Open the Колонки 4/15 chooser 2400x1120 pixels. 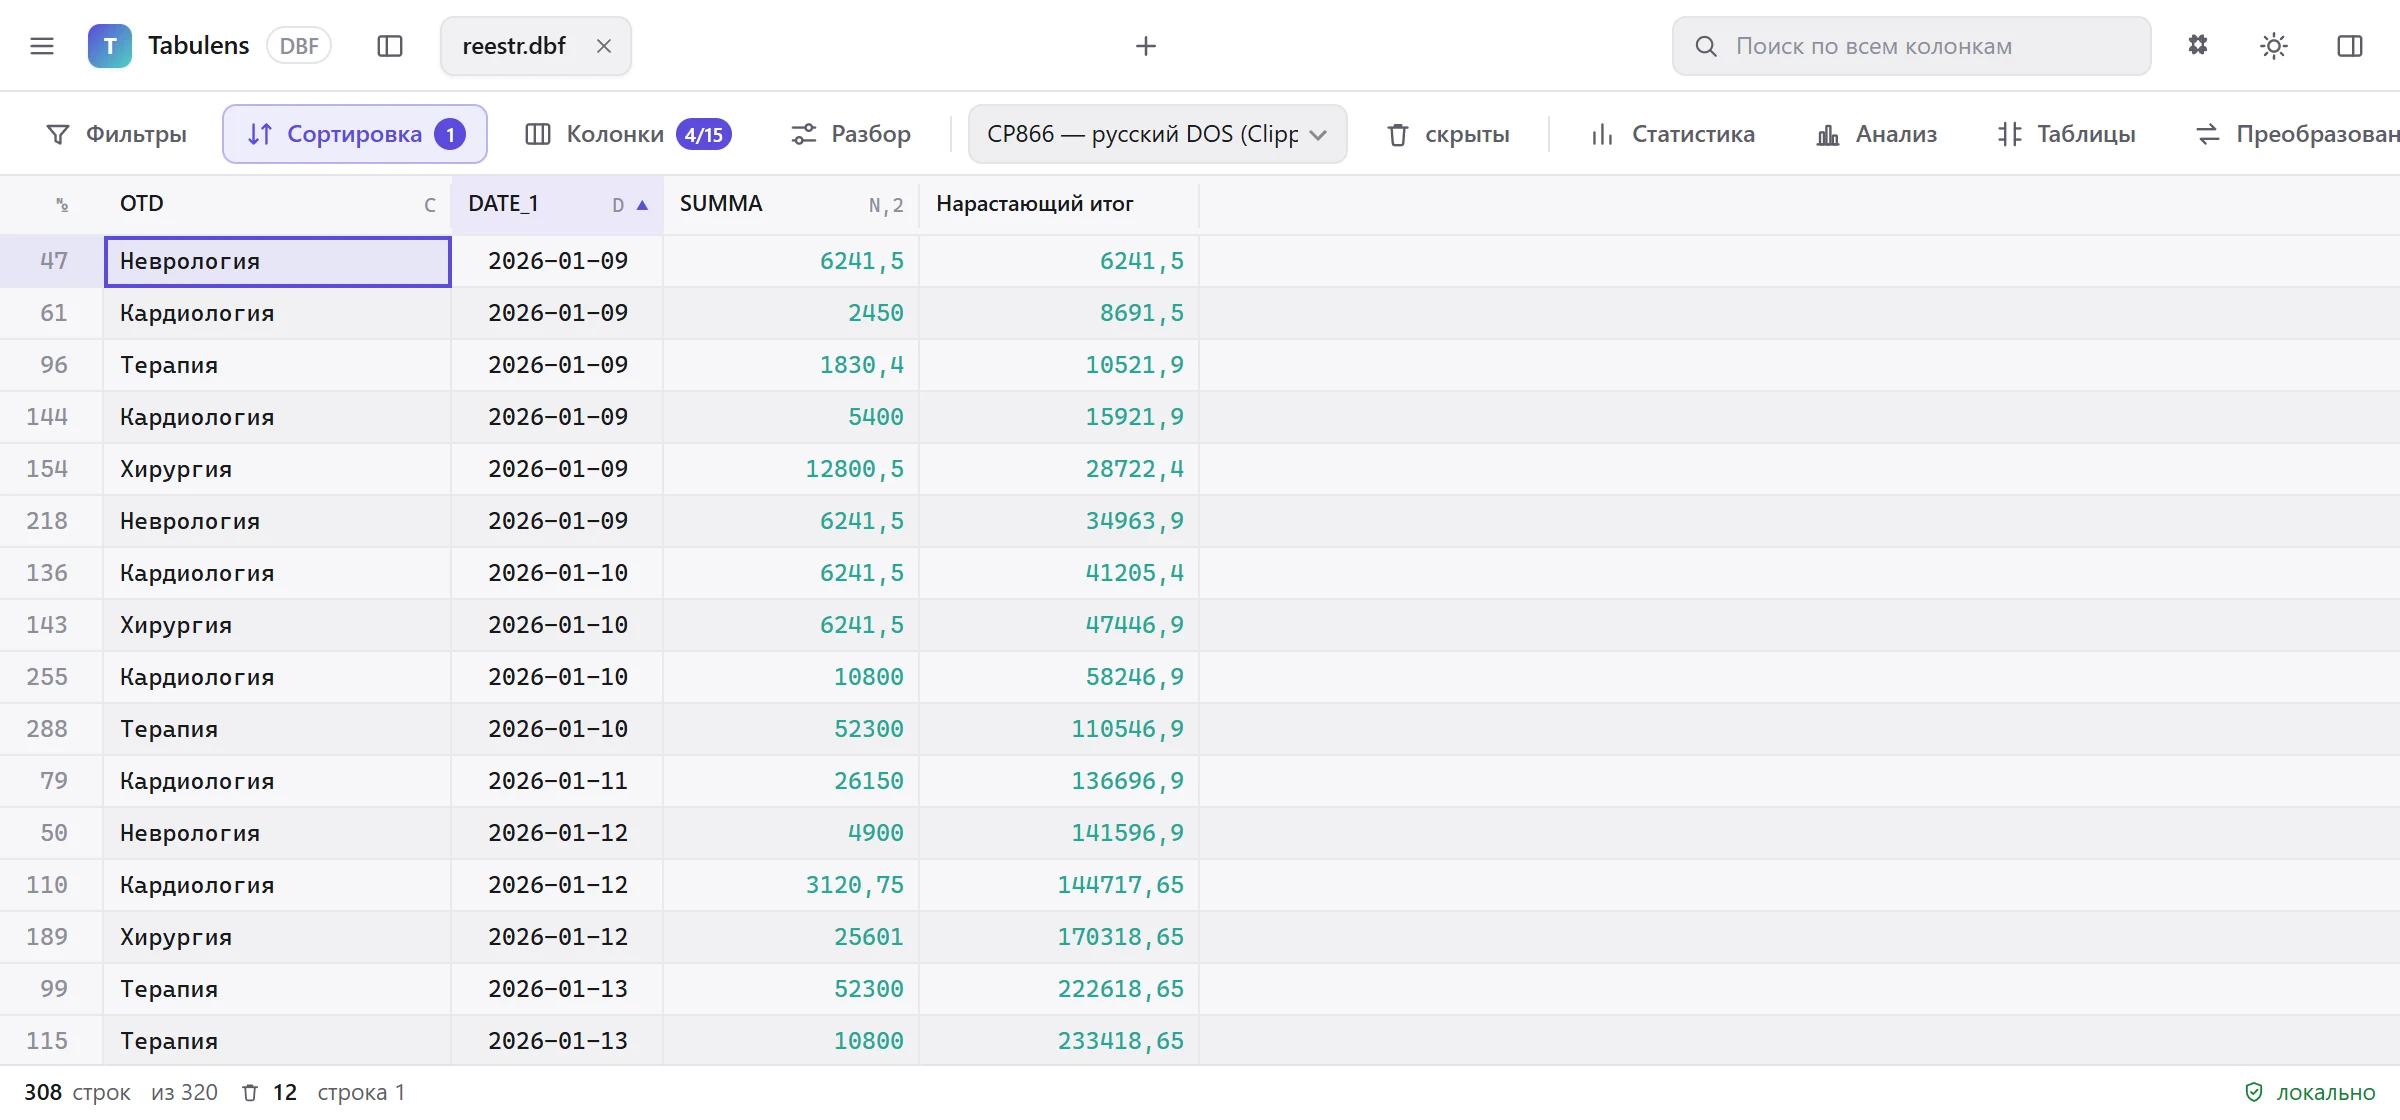(628, 134)
